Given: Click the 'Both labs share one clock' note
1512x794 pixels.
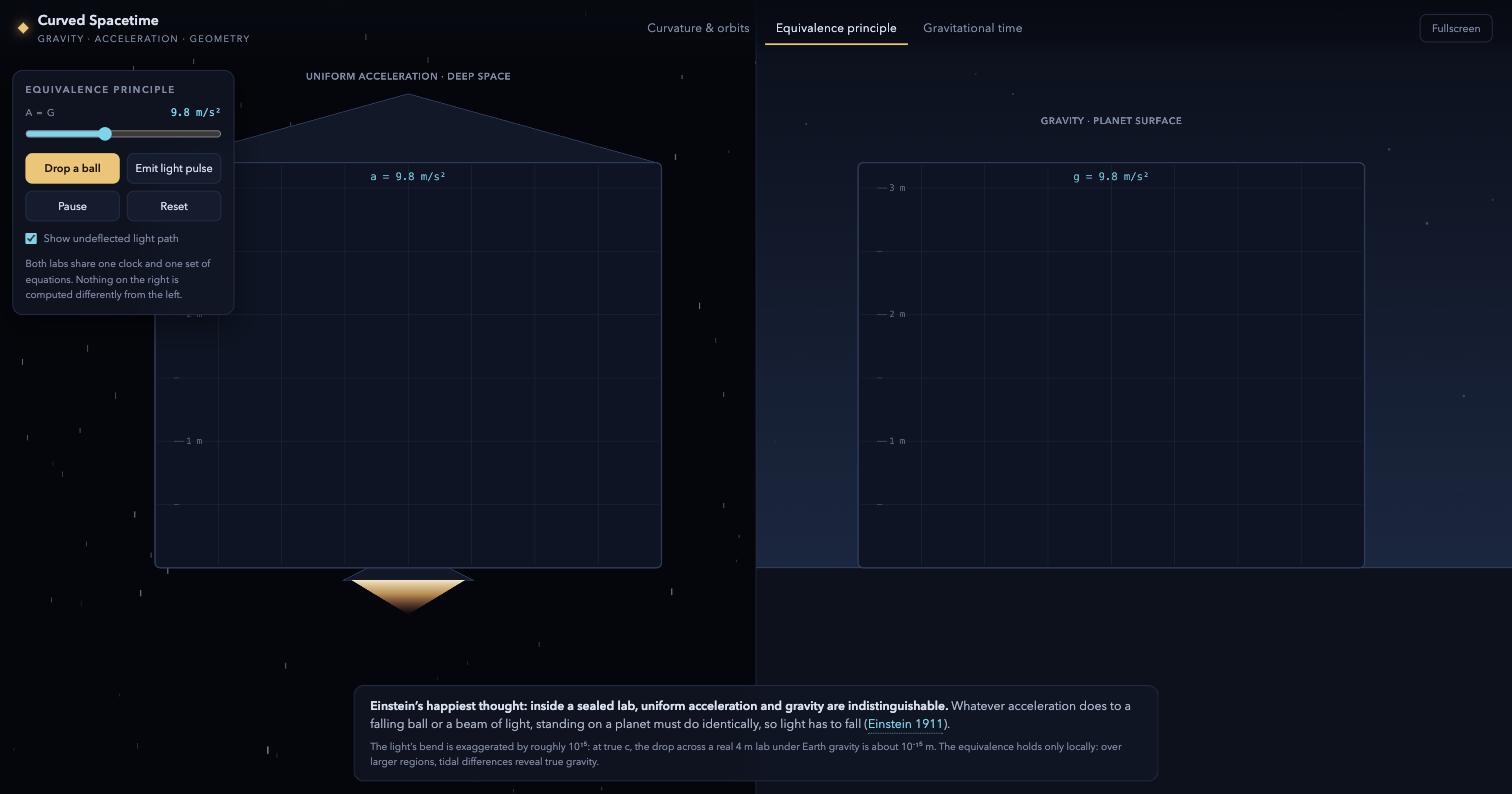Looking at the screenshot, I should tap(118, 279).
